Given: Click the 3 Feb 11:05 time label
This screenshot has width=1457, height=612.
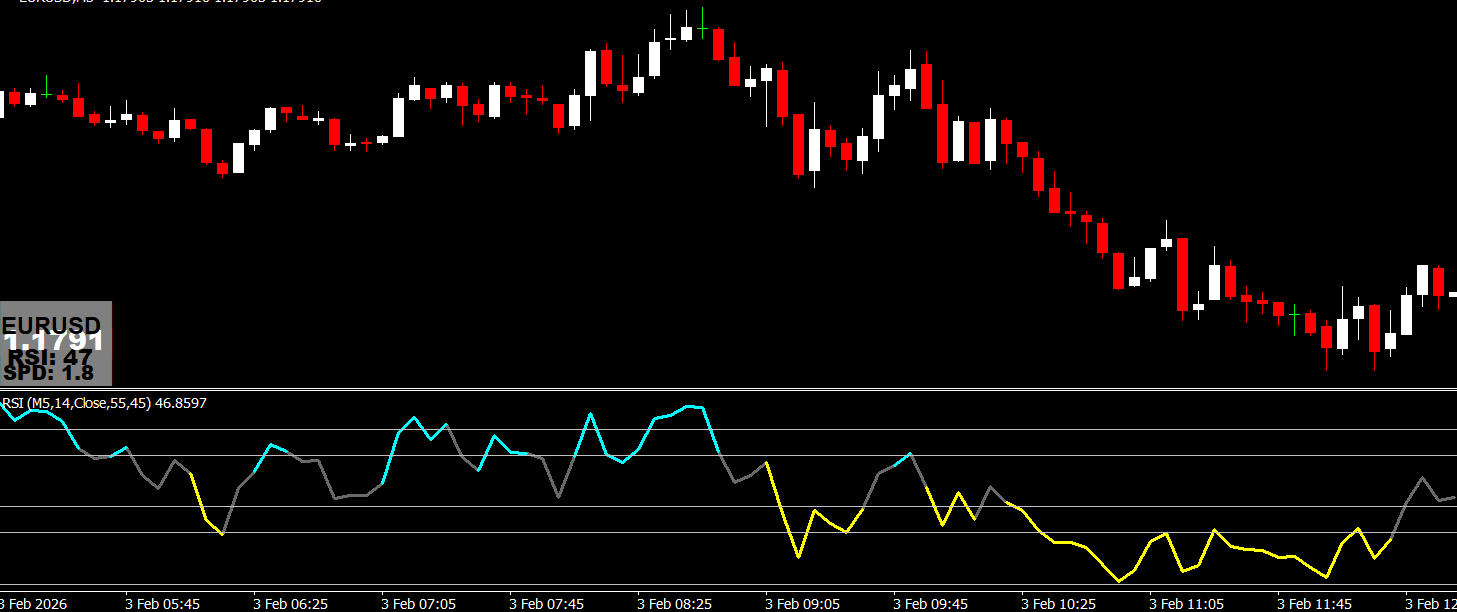Looking at the screenshot, I should (1186, 603).
